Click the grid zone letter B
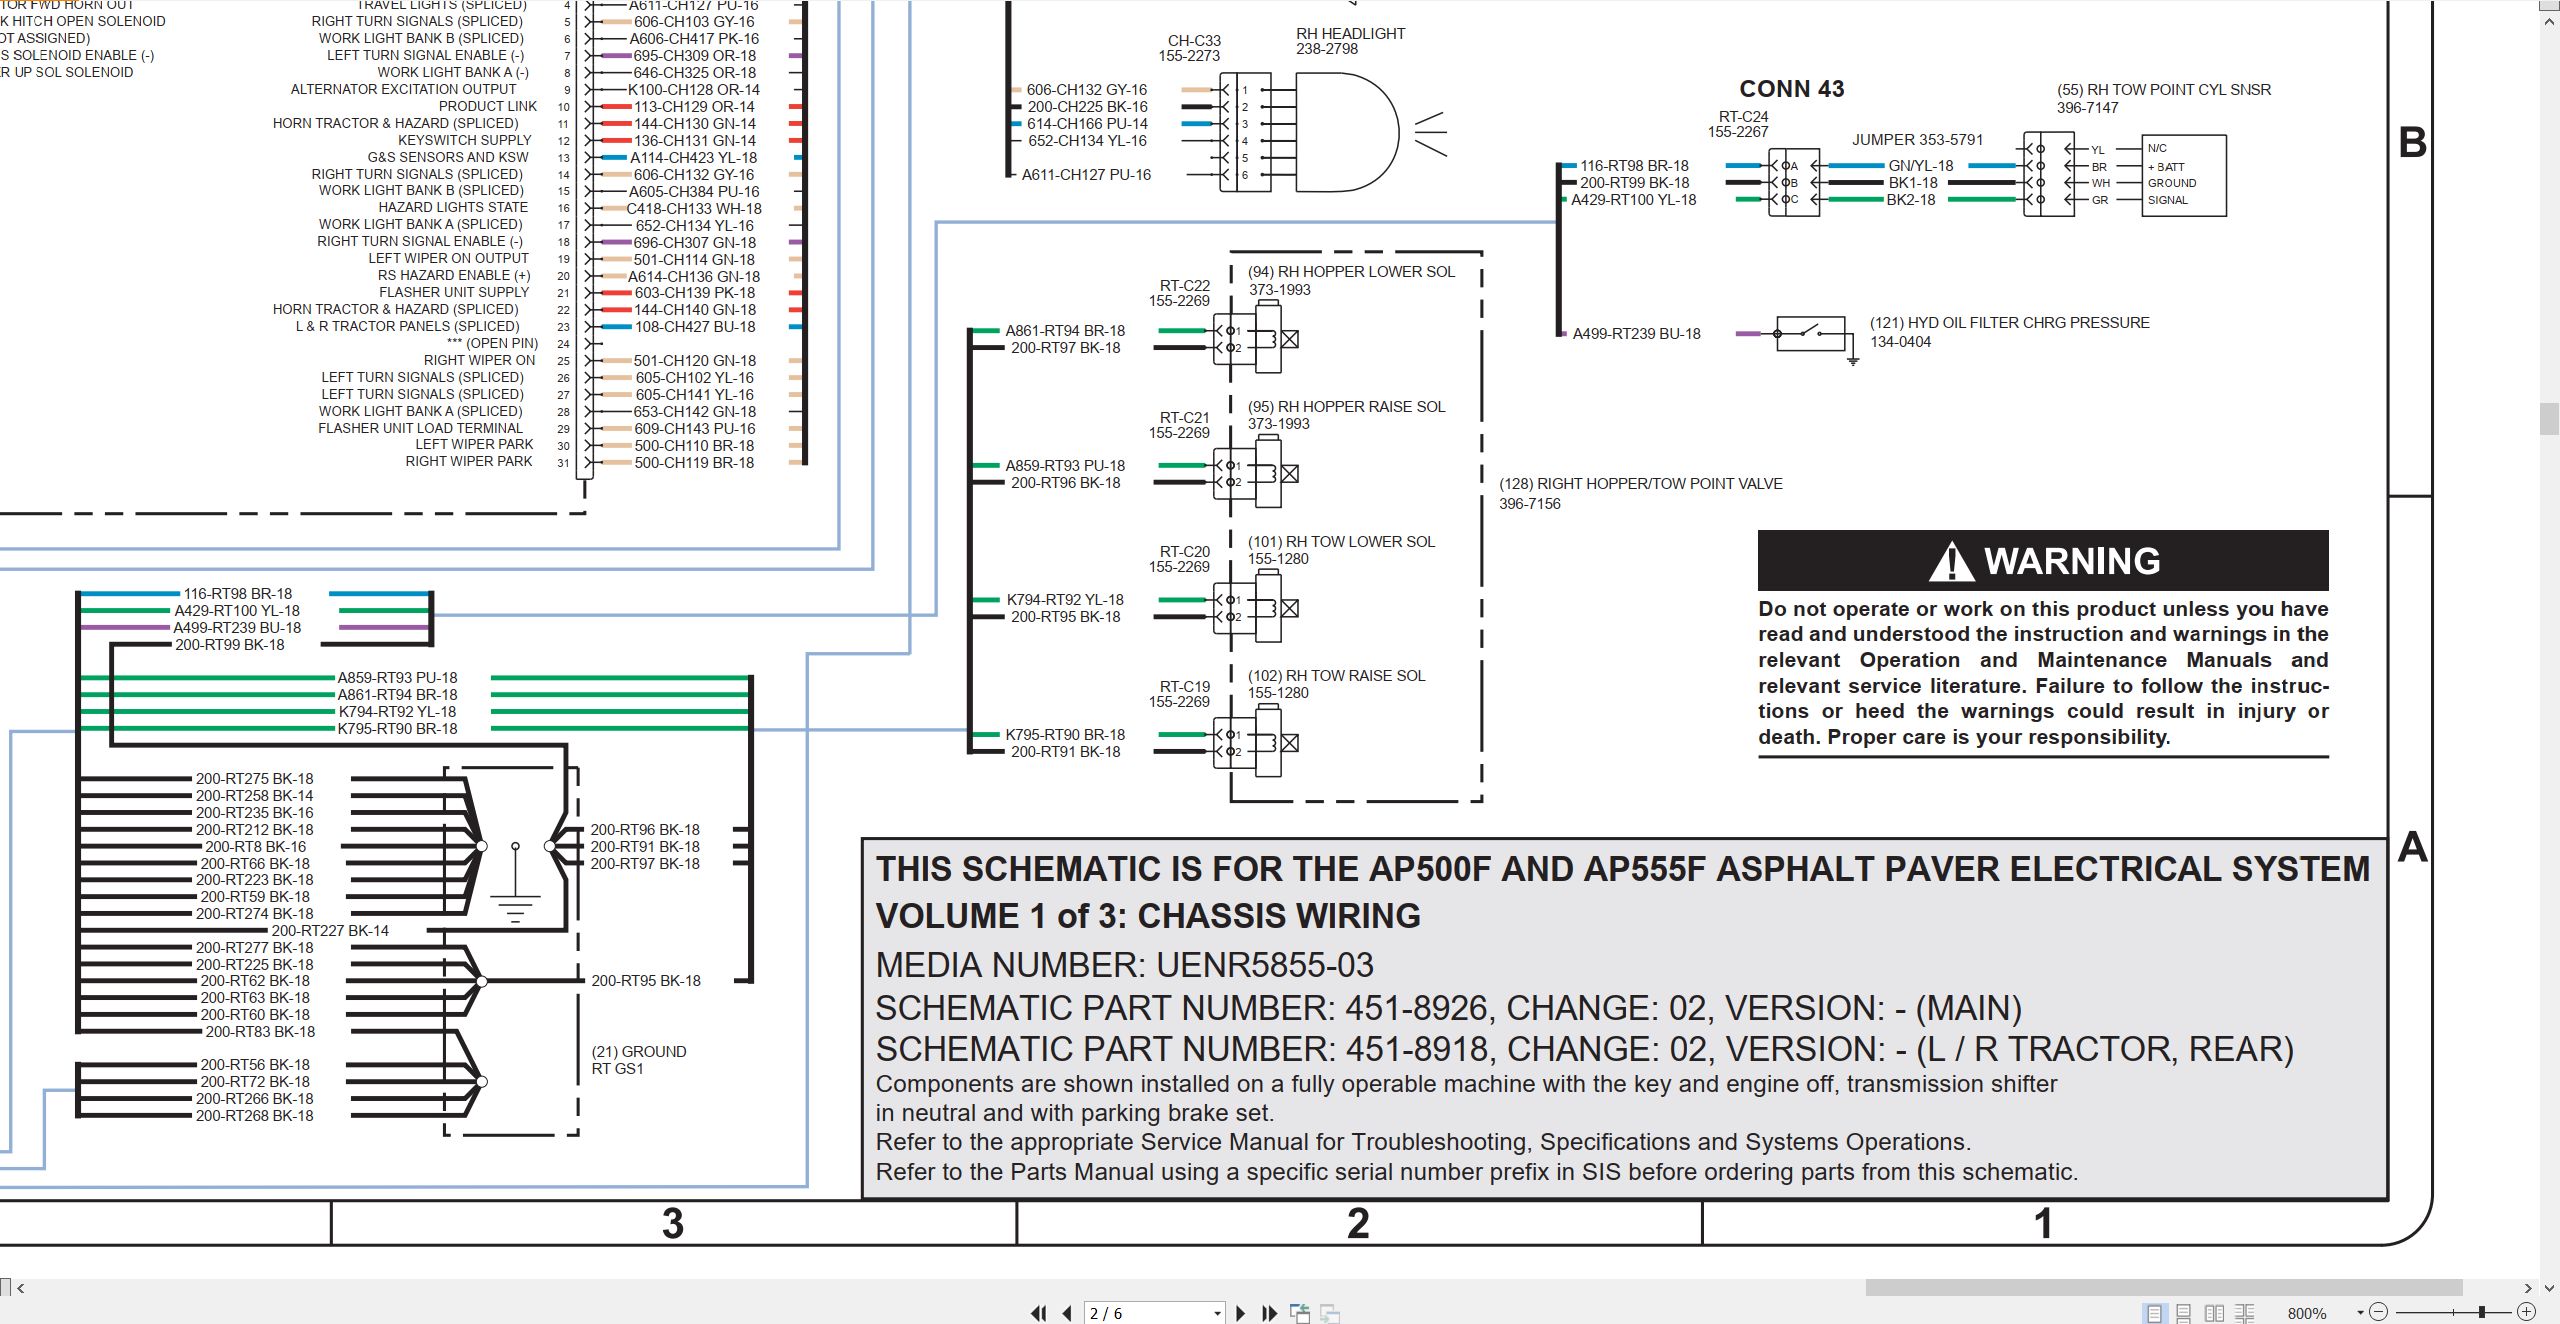The image size is (2560, 1324). (x=2412, y=143)
